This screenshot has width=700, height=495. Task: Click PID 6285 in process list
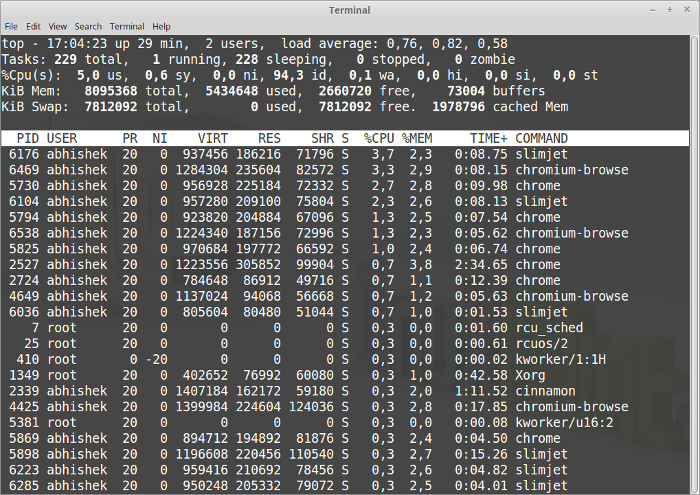coord(24,486)
